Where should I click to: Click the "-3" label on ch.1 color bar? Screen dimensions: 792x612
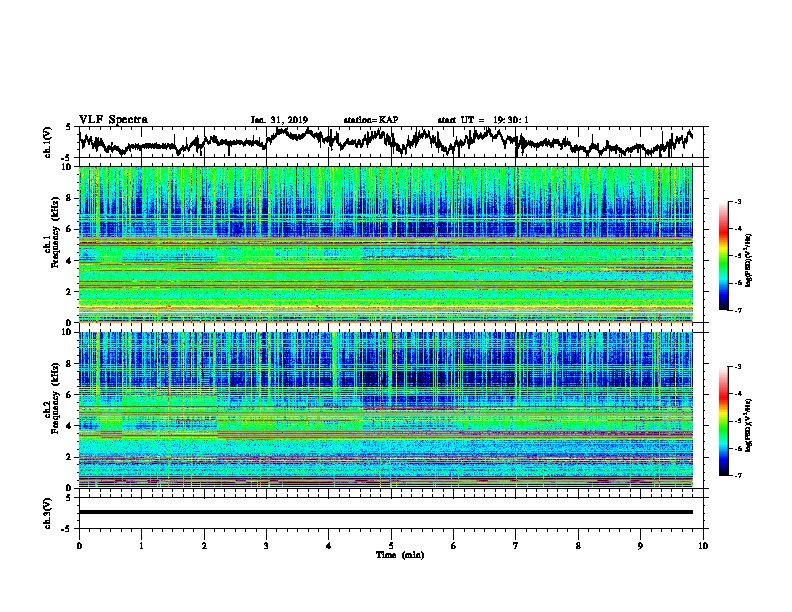pos(737,202)
